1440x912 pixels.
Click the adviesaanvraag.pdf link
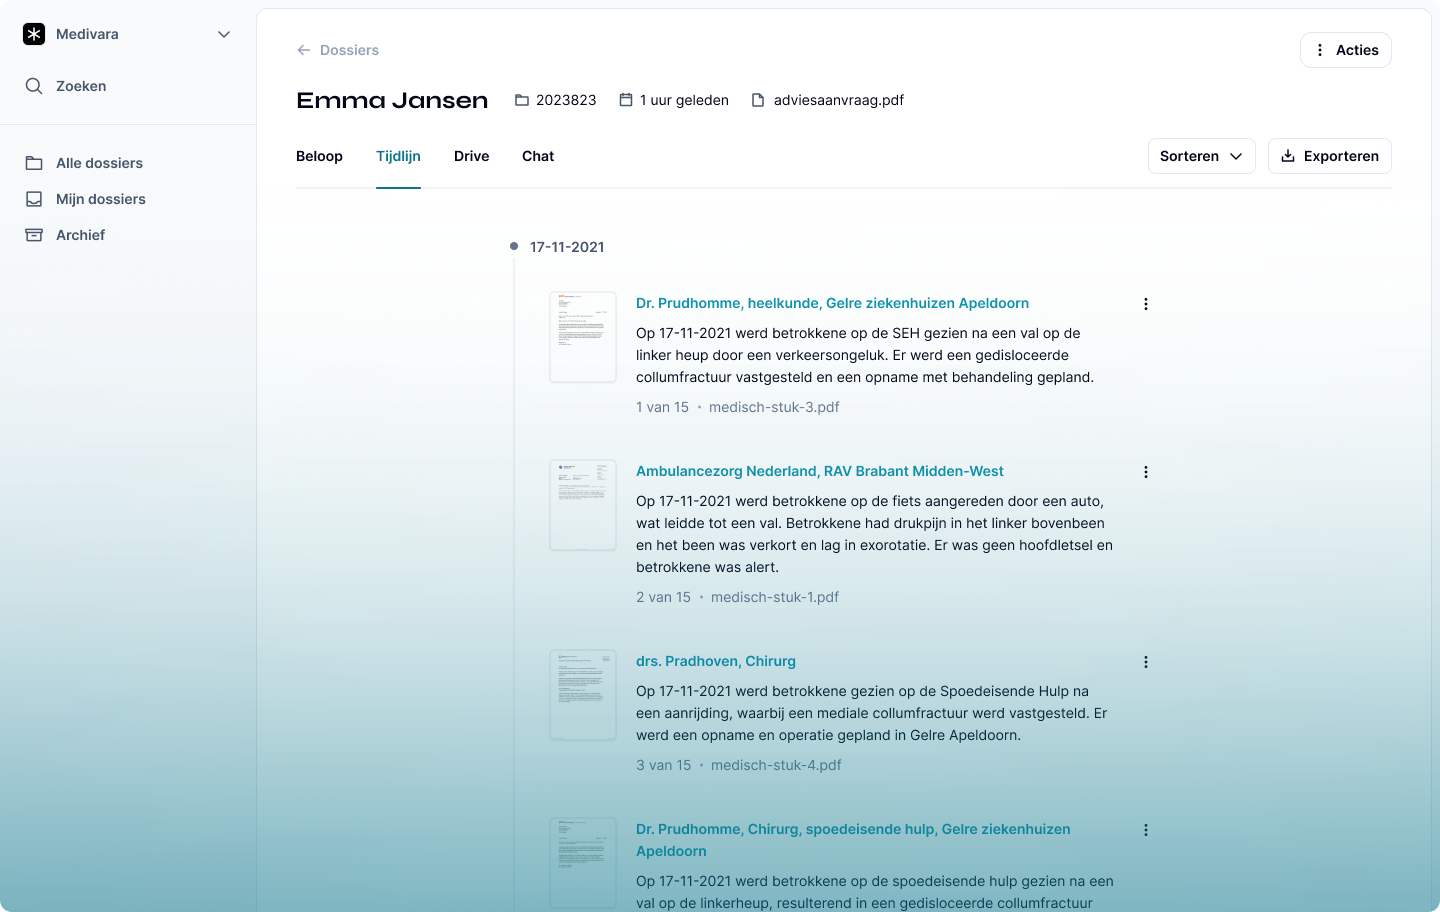[x=838, y=99]
